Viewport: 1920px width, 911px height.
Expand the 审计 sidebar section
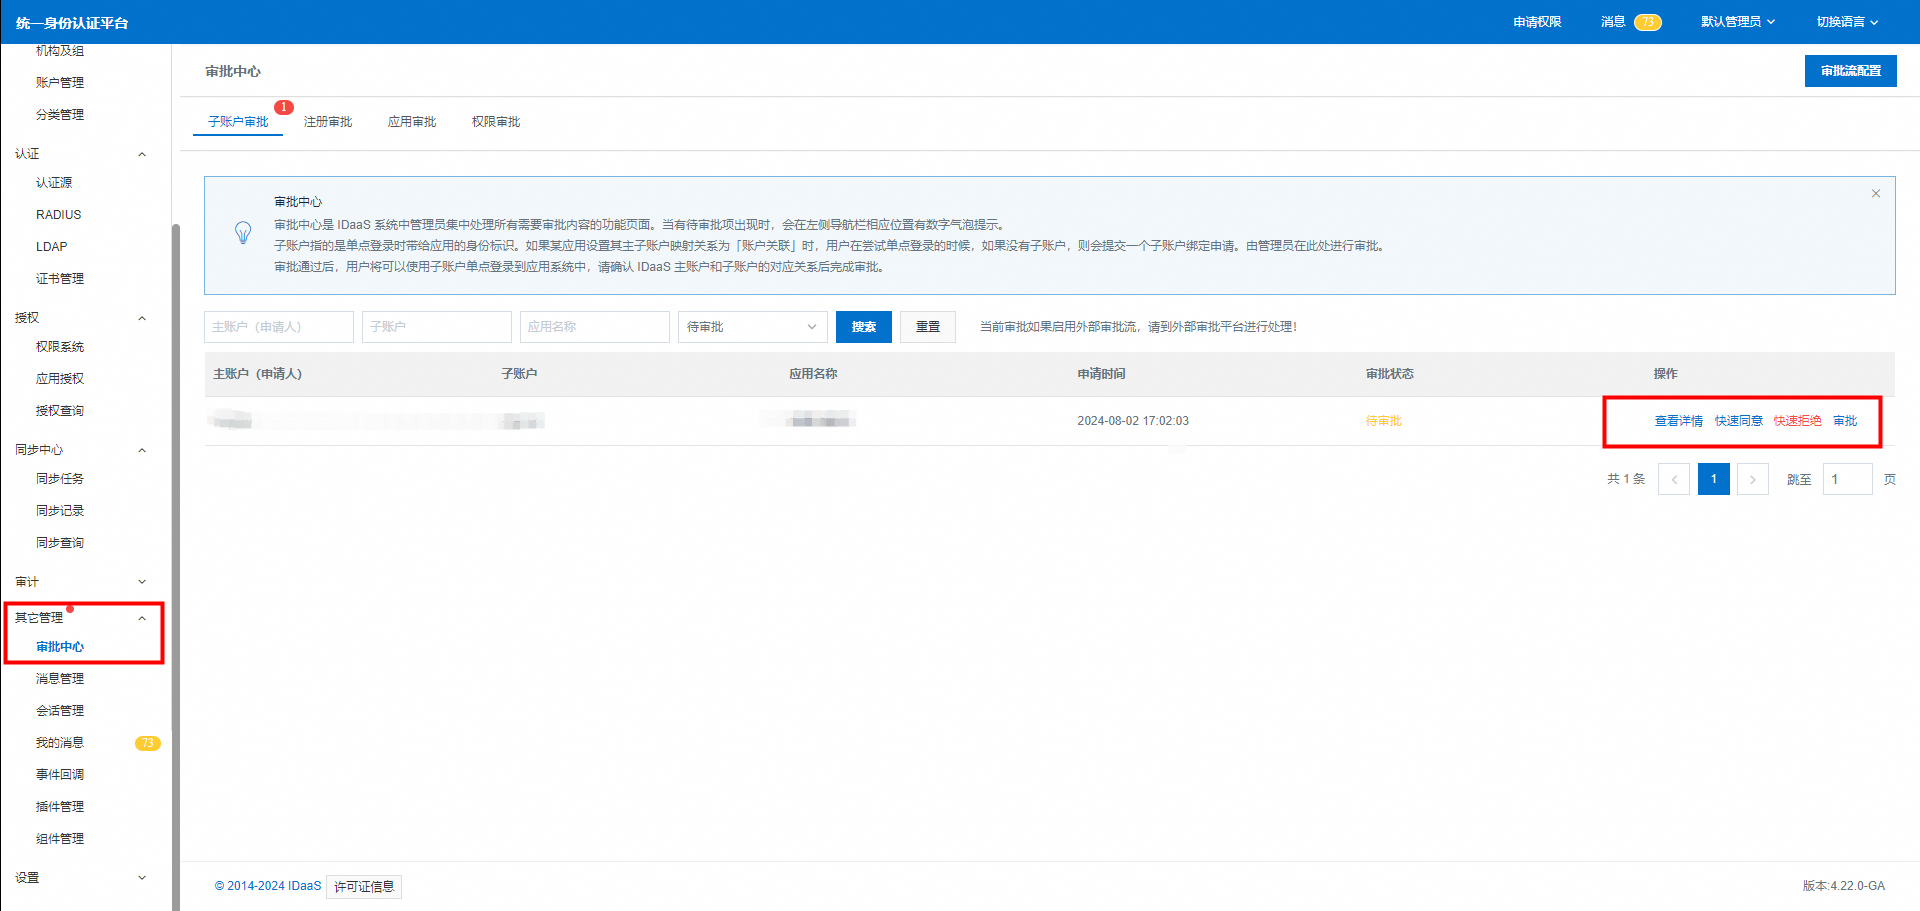pyautogui.click(x=141, y=582)
